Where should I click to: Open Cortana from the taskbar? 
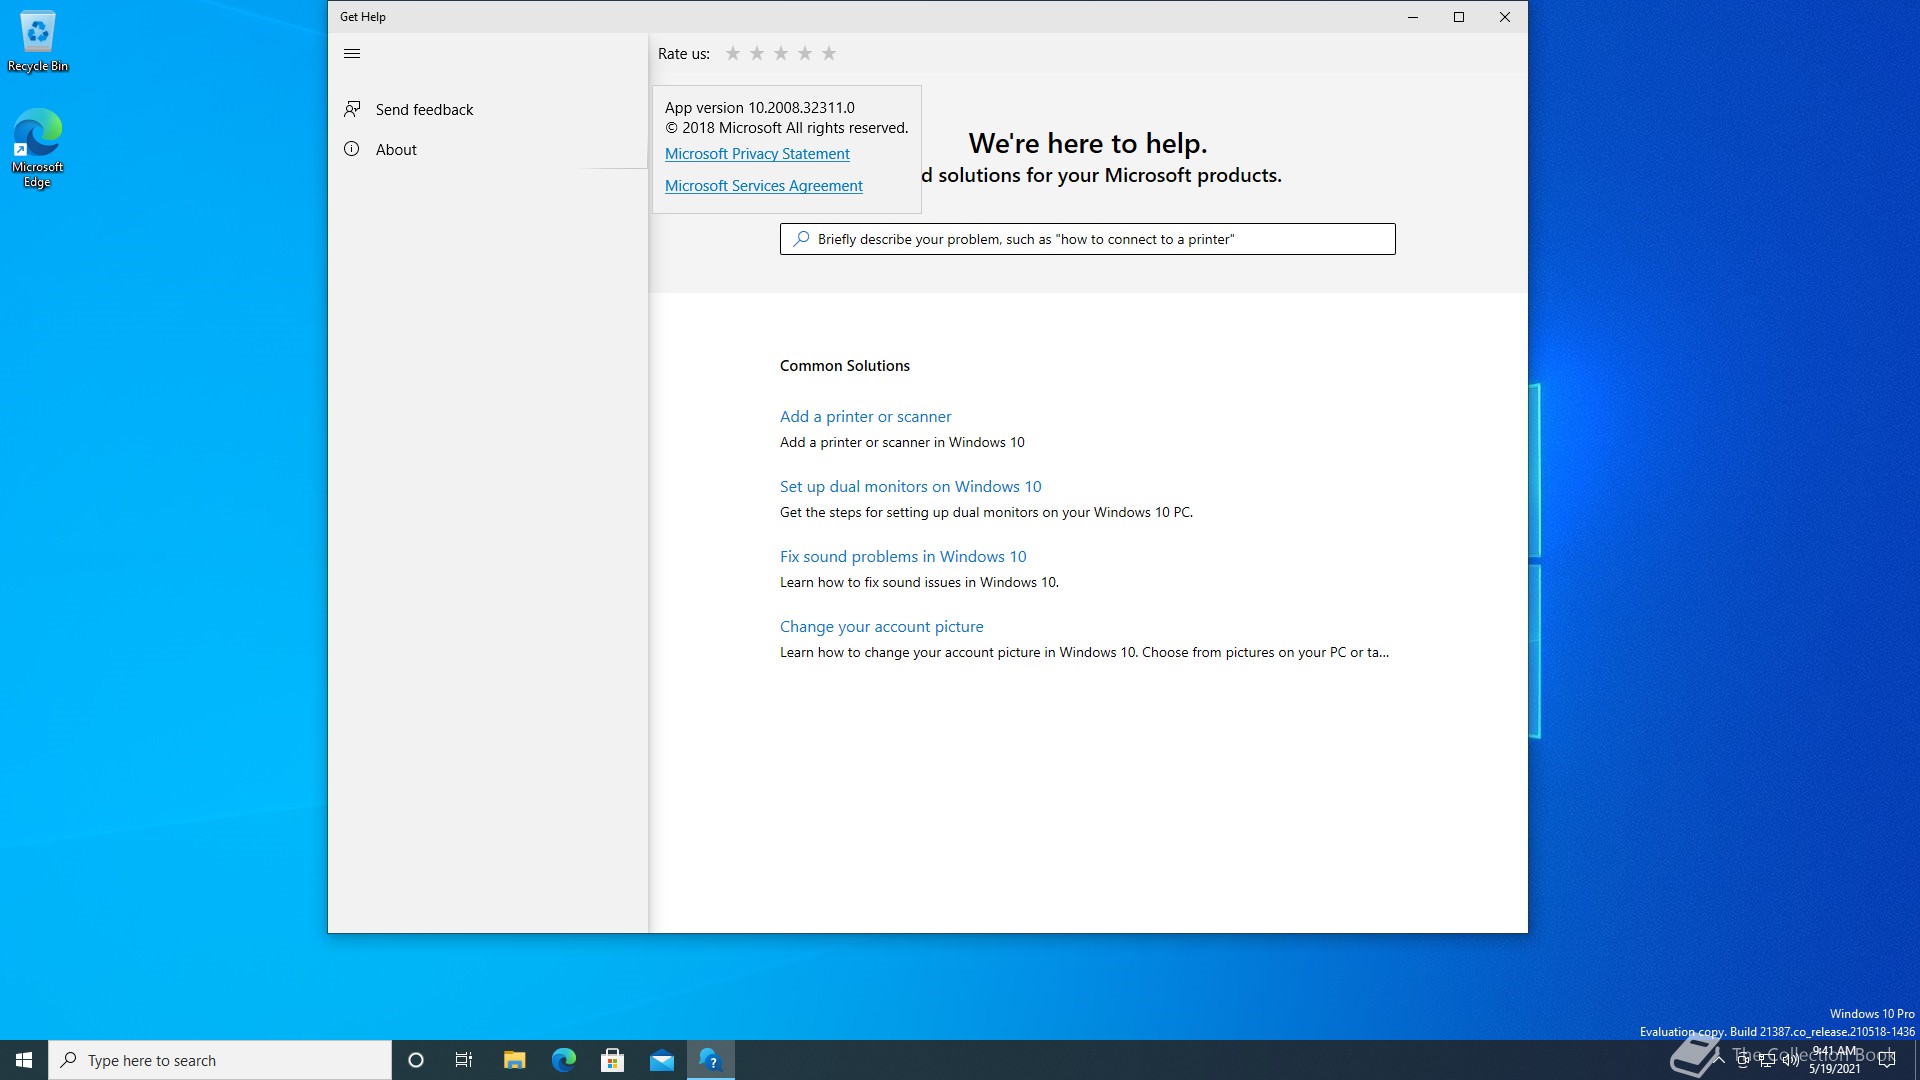416,1060
